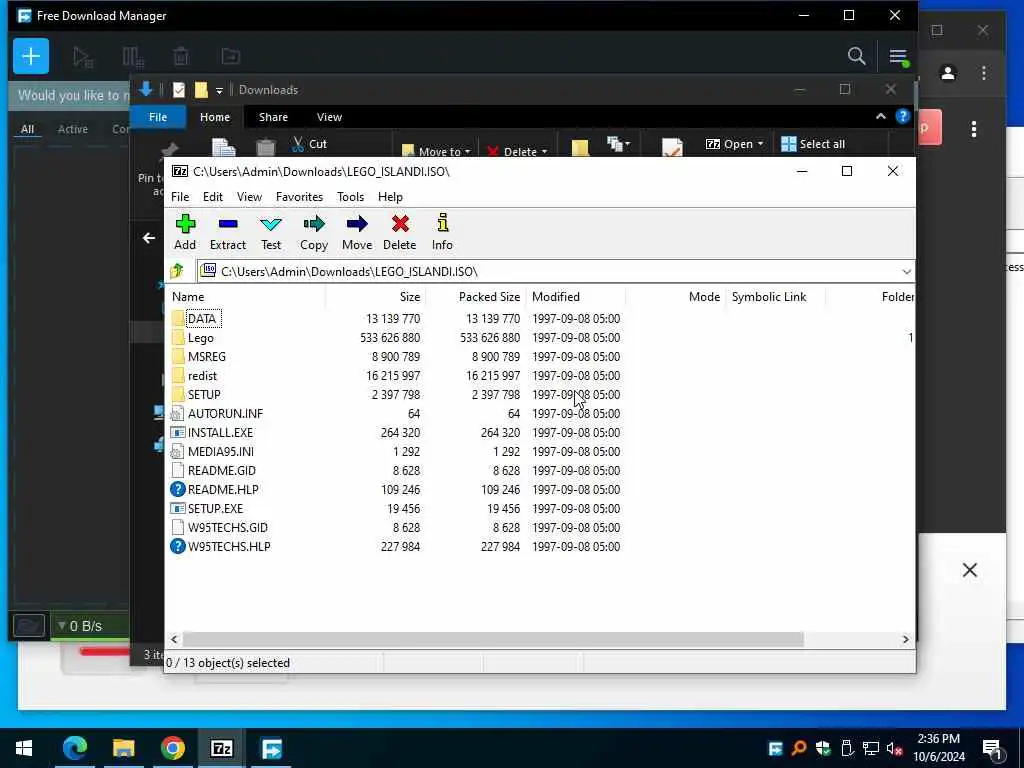This screenshot has width=1024, height=768.
Task: Sort by the Packed Size column header
Action: point(475,296)
